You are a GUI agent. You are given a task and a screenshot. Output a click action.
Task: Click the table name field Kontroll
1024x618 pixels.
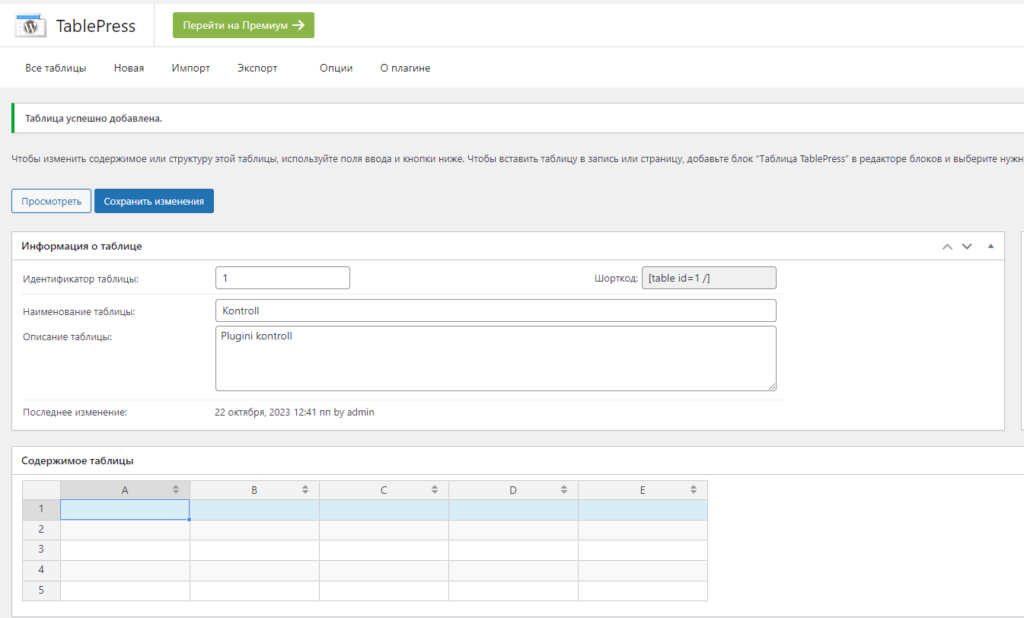tap(496, 310)
